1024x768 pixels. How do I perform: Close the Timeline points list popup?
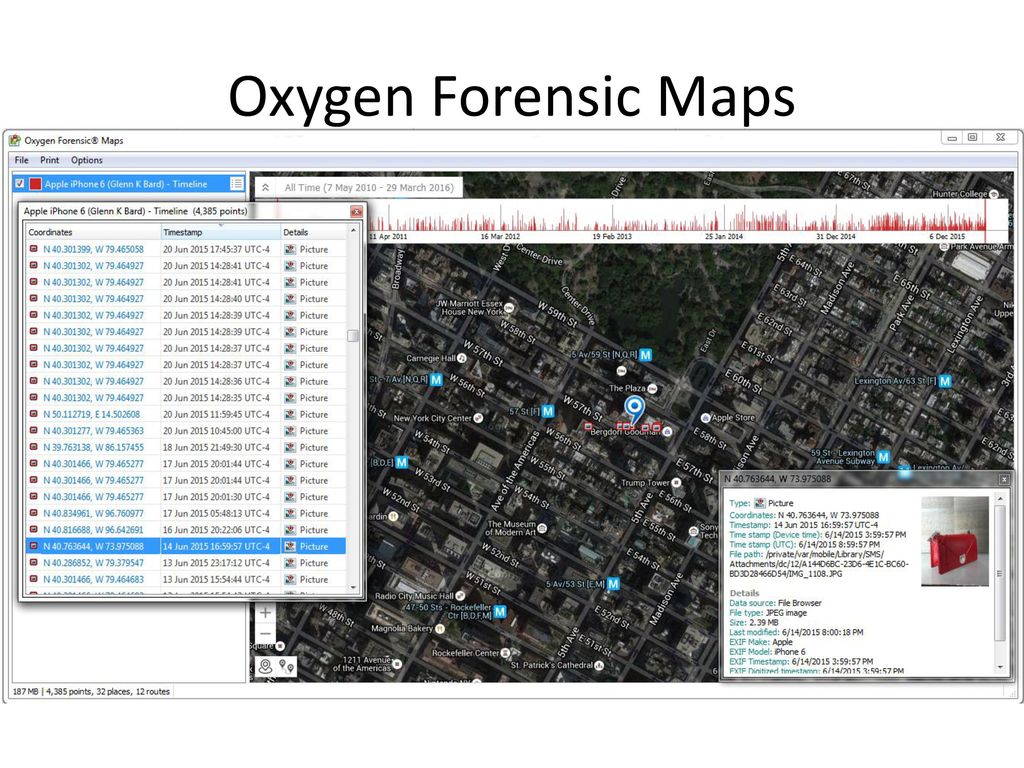[x=356, y=212]
